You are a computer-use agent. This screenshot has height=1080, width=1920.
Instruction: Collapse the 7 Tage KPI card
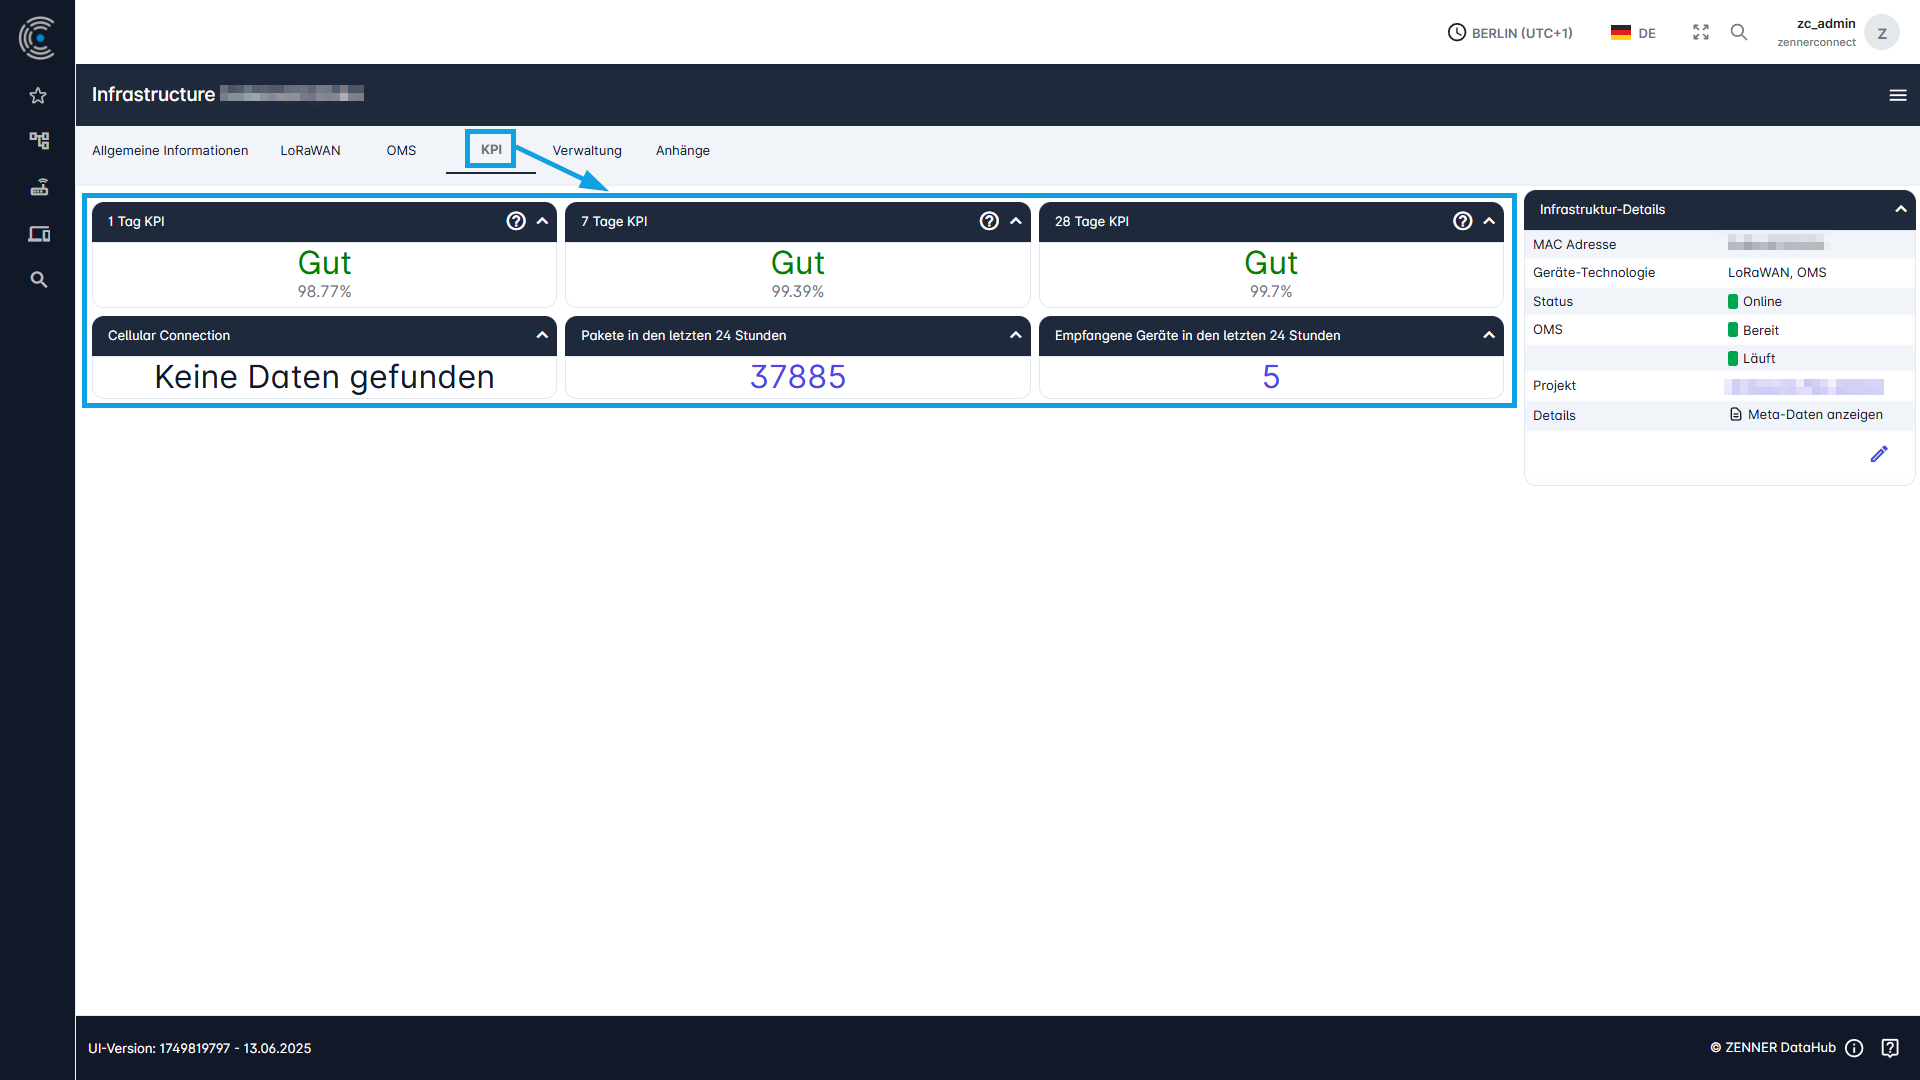(1015, 221)
